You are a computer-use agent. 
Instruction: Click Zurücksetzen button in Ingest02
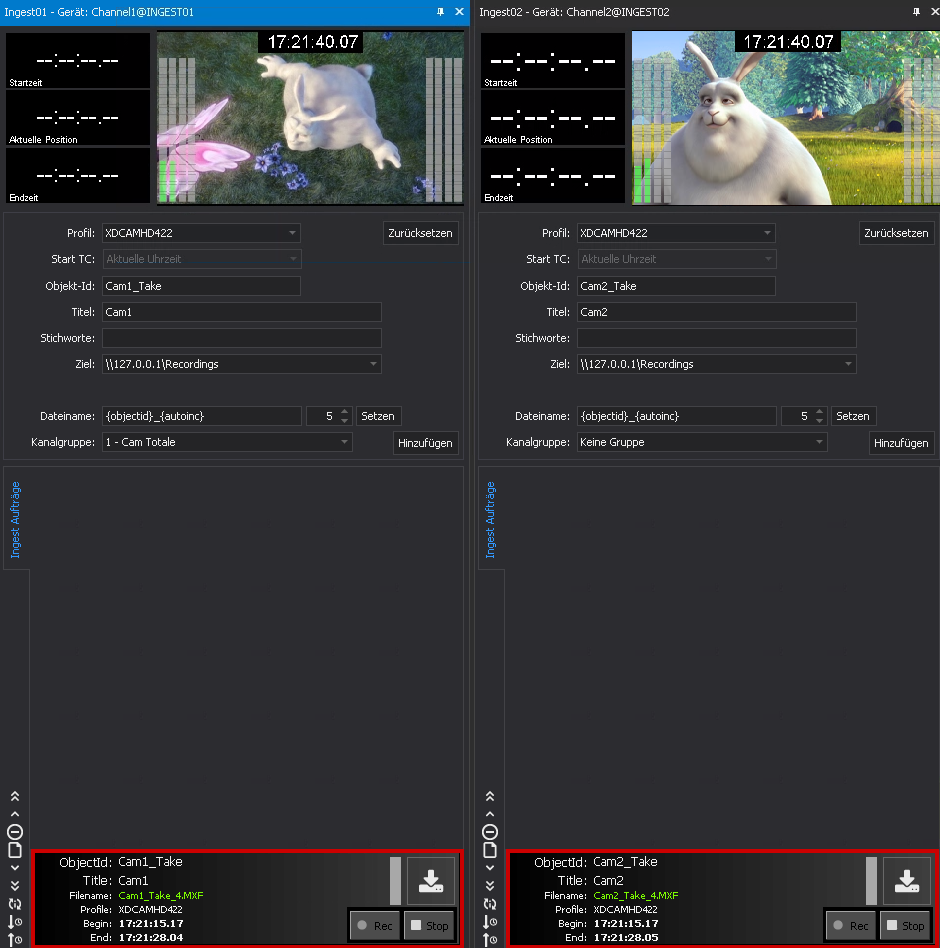click(896, 233)
